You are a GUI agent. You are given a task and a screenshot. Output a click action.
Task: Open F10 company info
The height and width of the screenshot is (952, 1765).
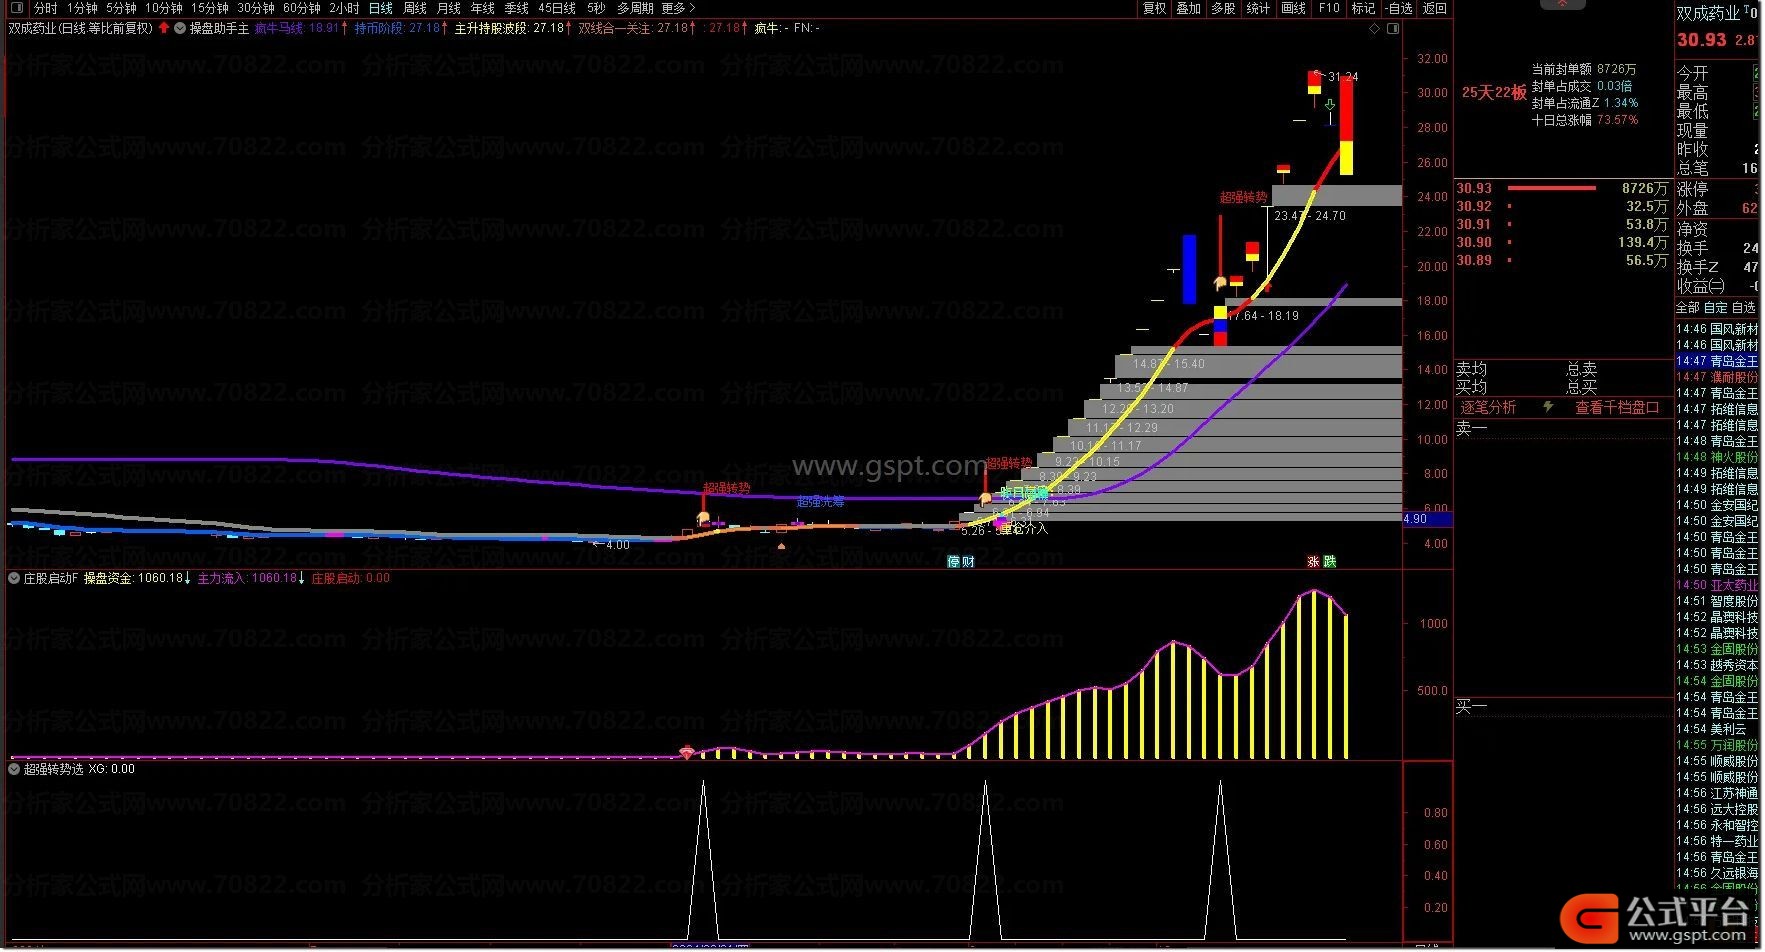point(1329,8)
